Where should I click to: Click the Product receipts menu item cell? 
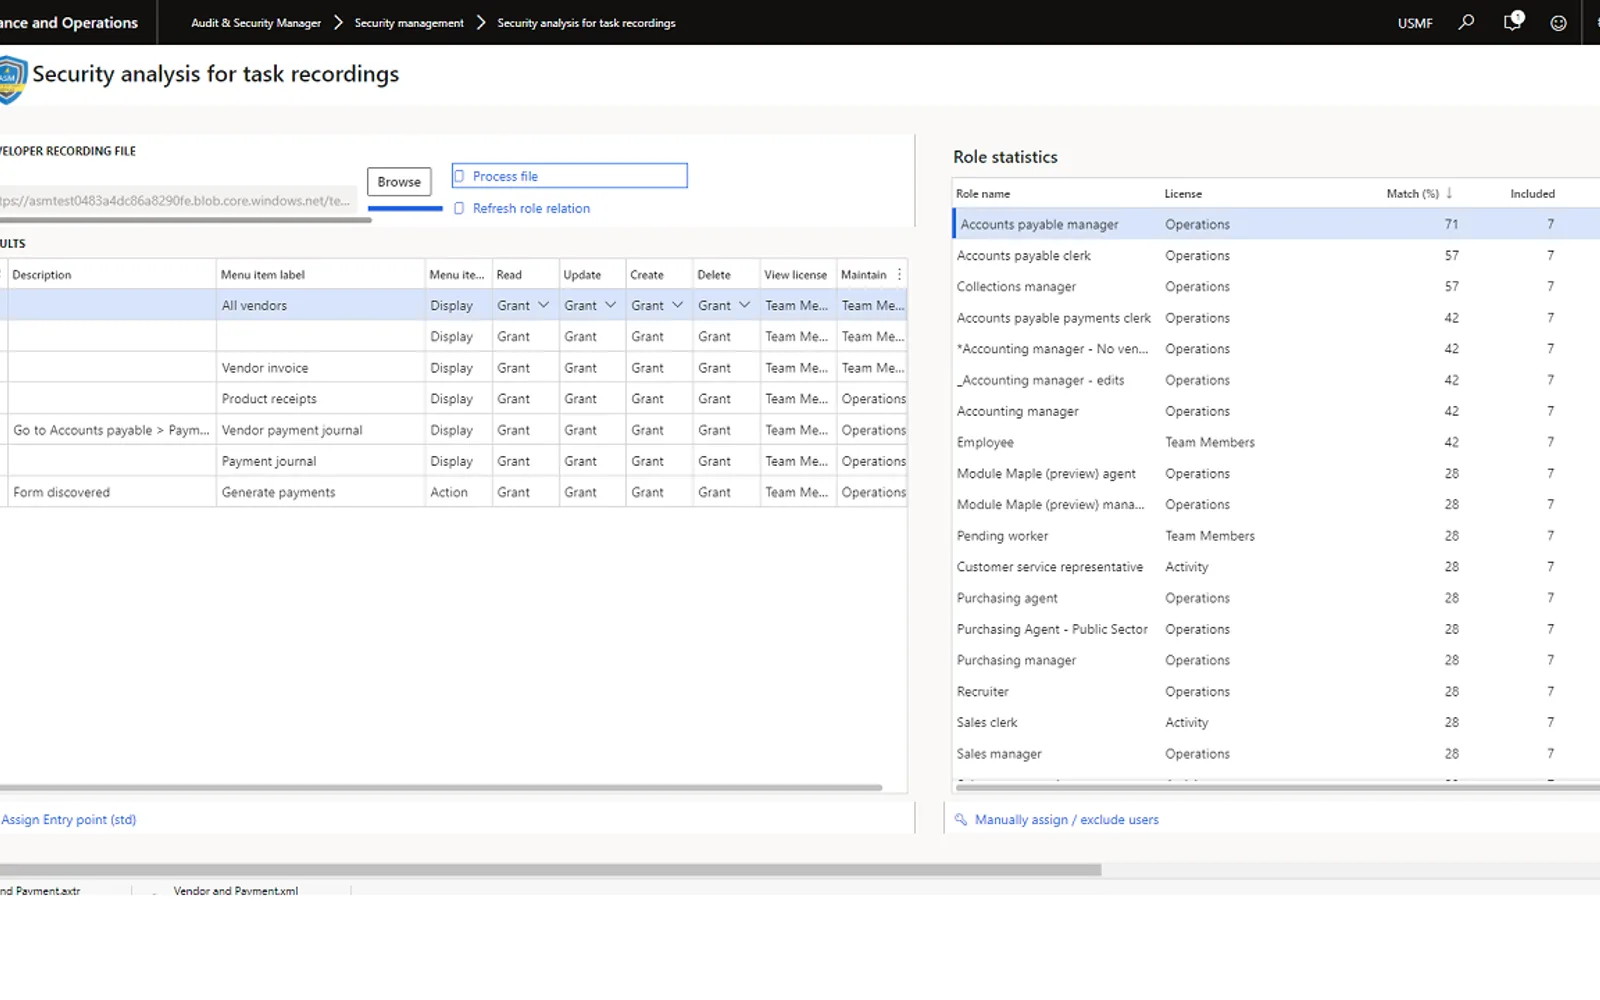pyautogui.click(x=320, y=399)
